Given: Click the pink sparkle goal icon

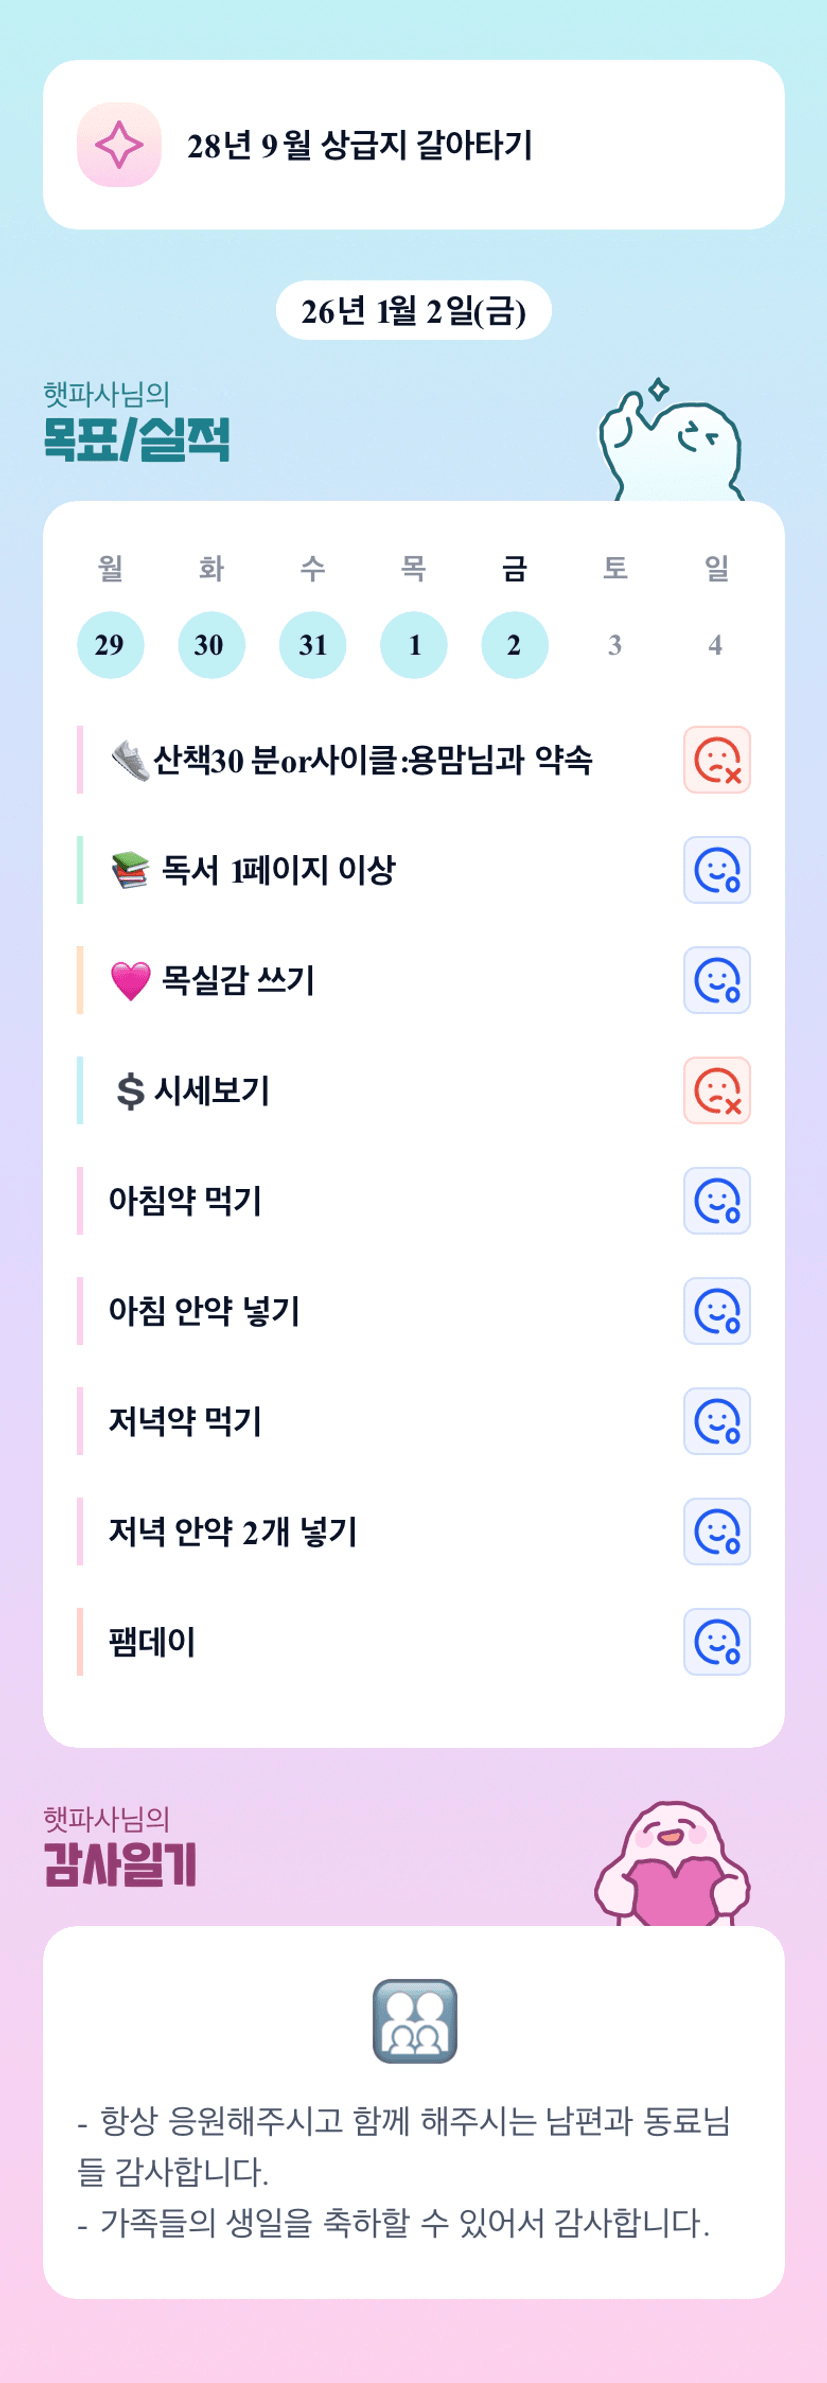Looking at the screenshot, I should click(x=119, y=145).
